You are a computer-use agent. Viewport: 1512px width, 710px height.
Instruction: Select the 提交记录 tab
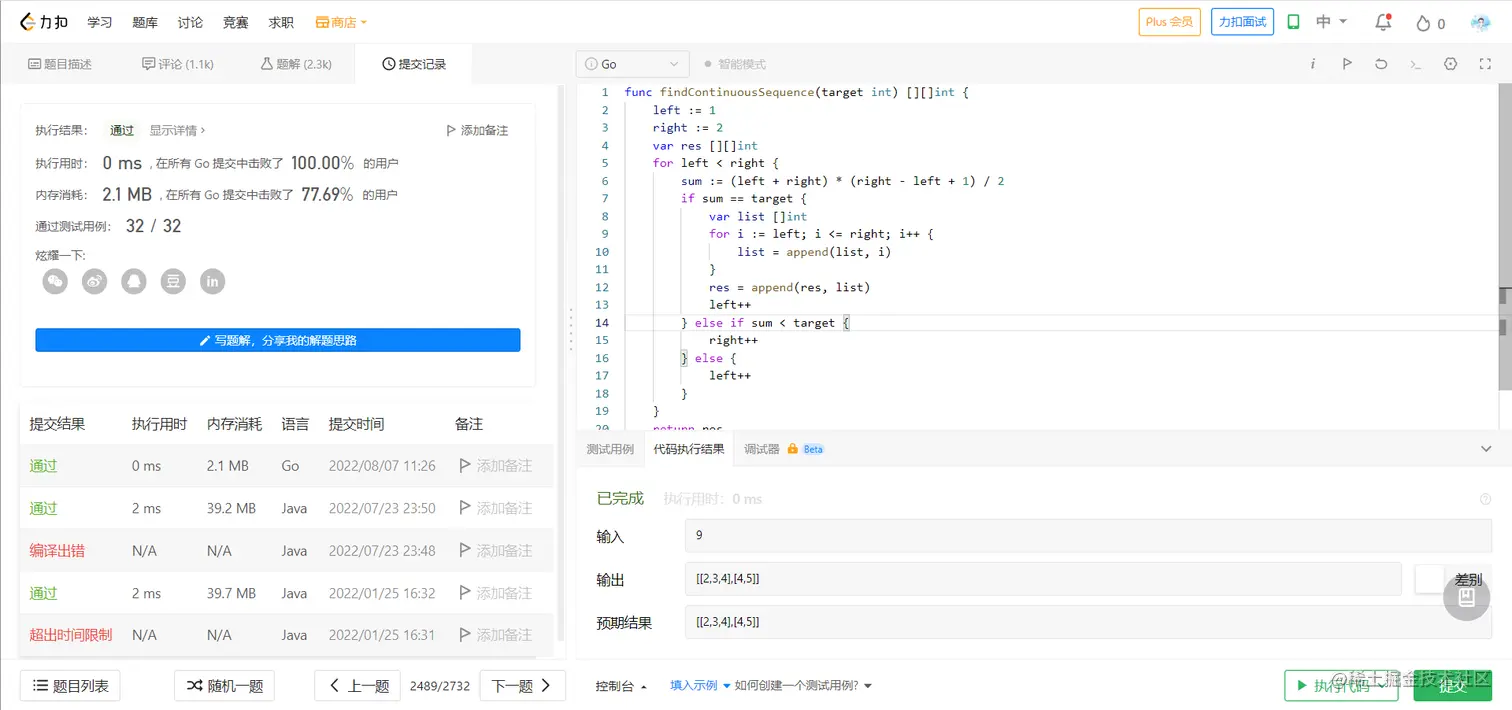tap(414, 64)
